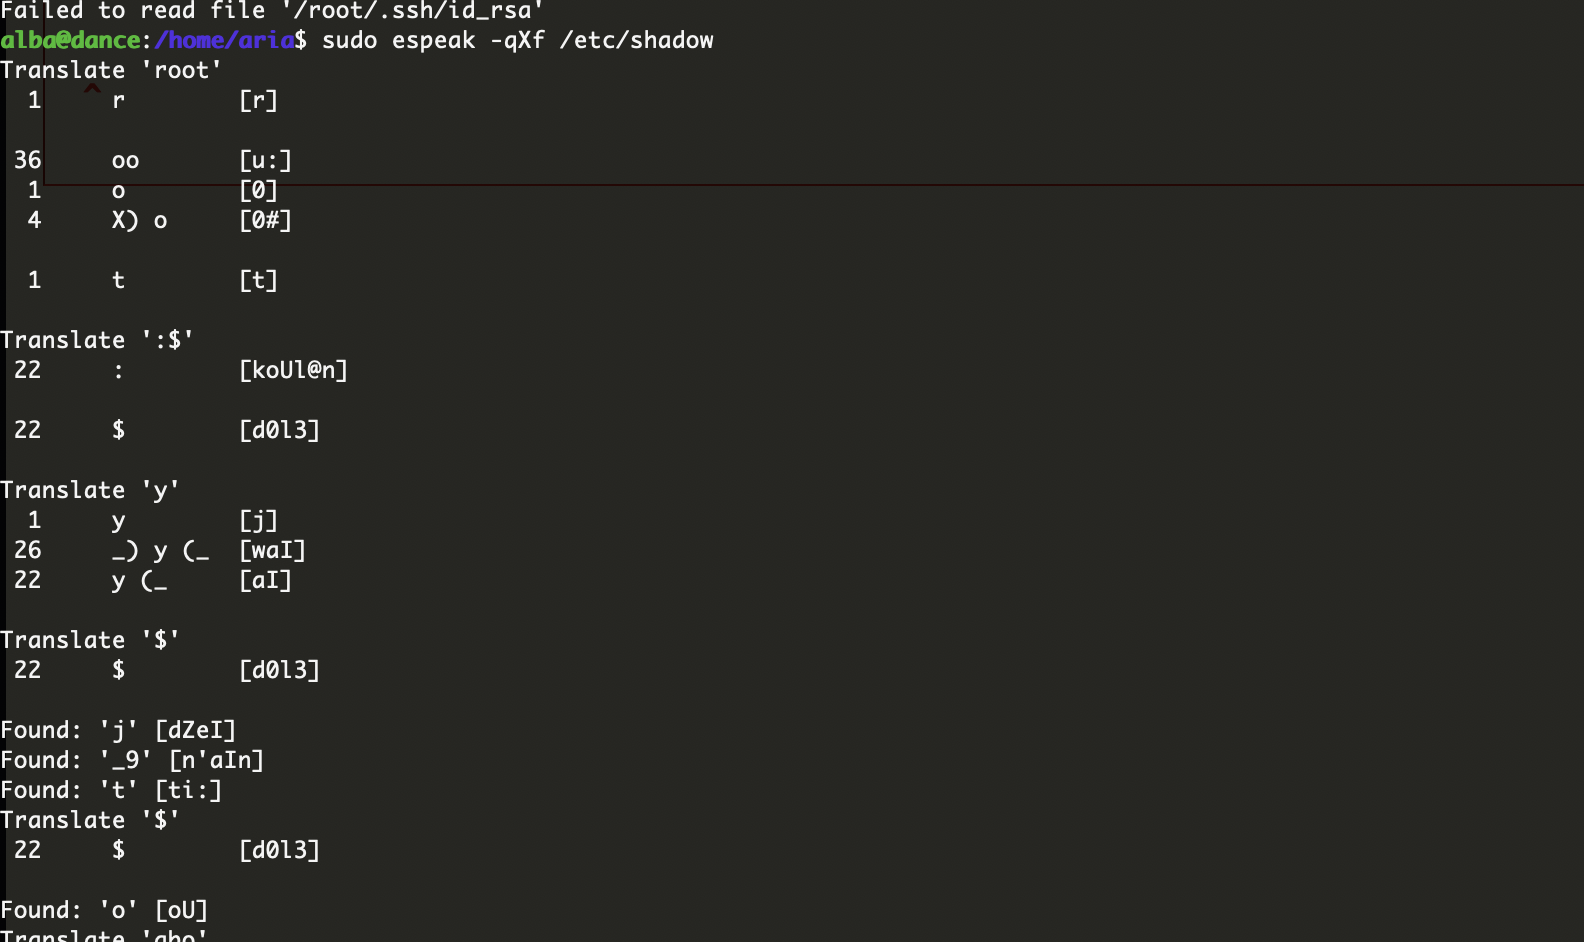Click the Translate ':$' line
1584x942 pixels.
[x=97, y=340]
